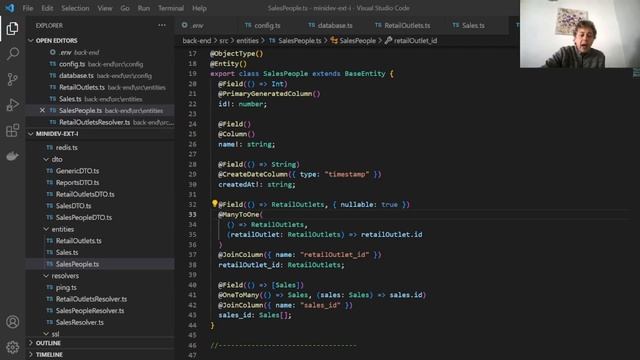Click src in breadcrumb path
Viewport: 640px width, 360px height.
pyautogui.click(x=224, y=40)
